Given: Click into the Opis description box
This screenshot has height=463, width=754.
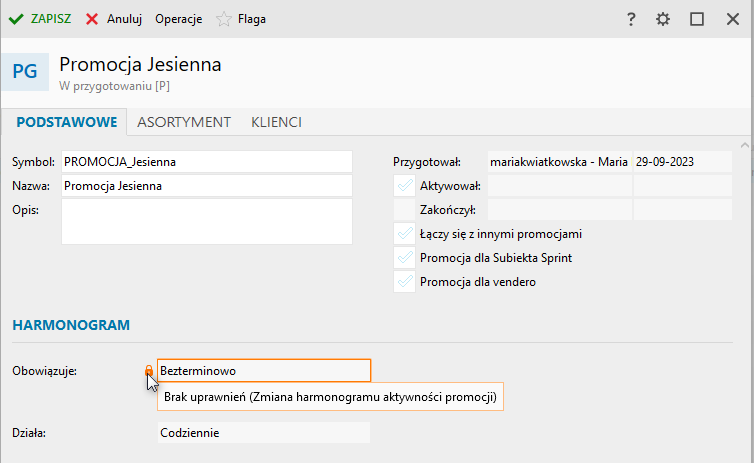Looking at the screenshot, I should (207, 221).
